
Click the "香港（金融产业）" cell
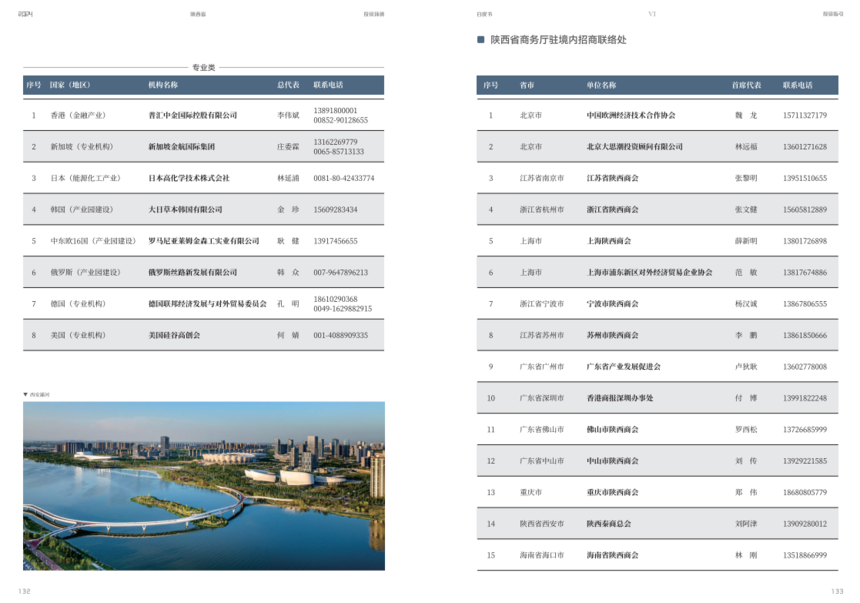click(78, 115)
